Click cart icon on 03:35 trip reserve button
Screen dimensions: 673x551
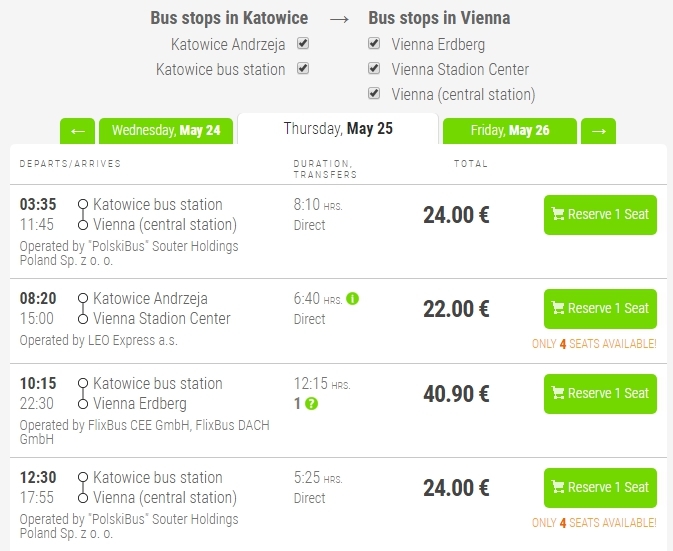tap(558, 214)
